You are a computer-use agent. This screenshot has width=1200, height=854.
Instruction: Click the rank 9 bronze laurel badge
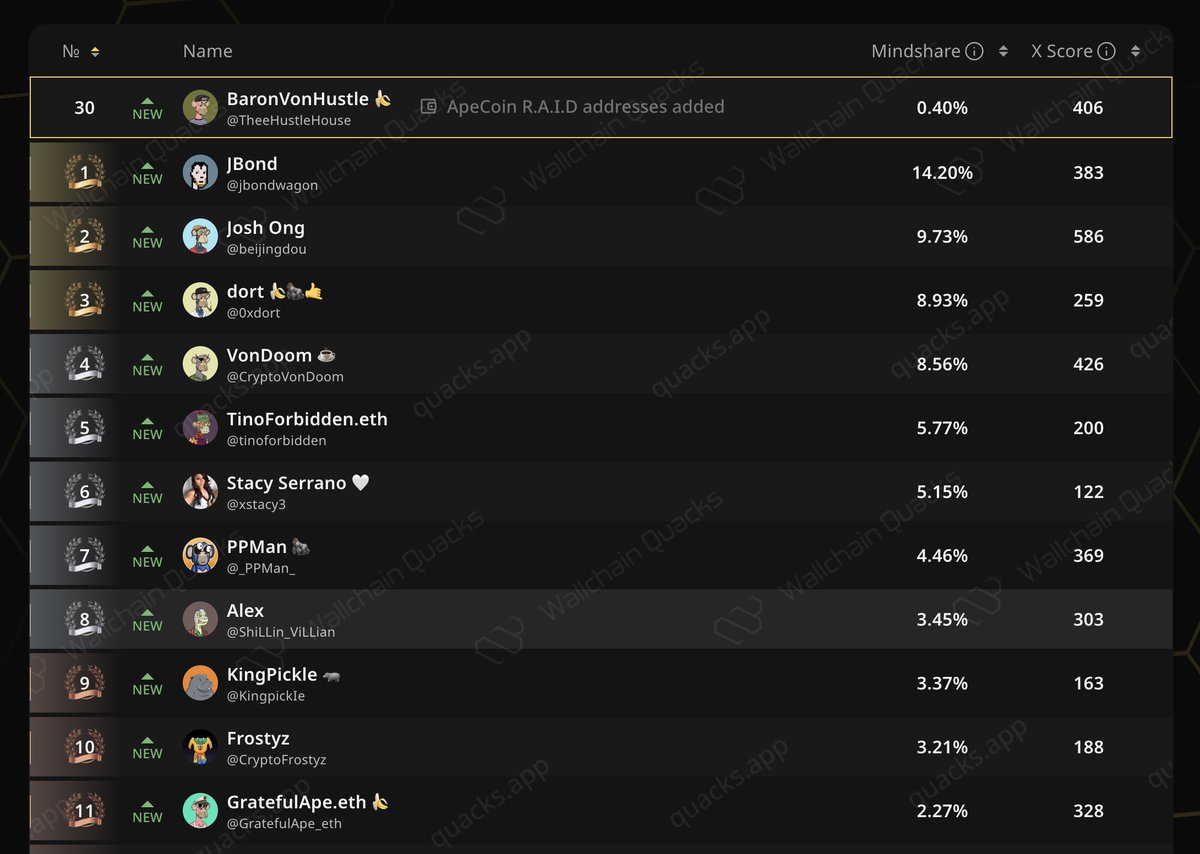84,683
